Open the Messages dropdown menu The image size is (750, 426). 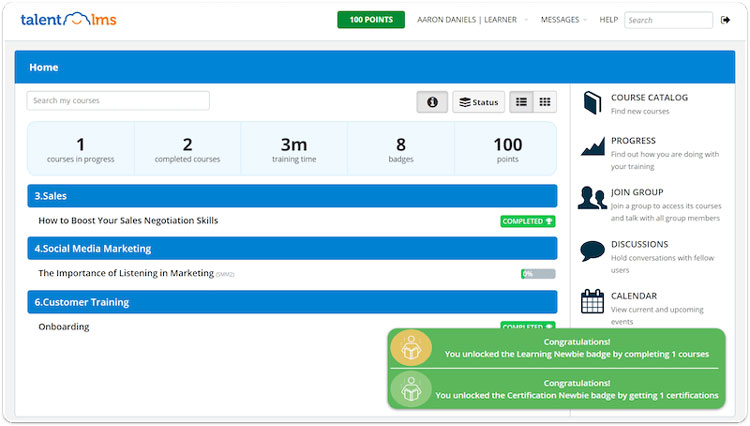click(x=562, y=20)
